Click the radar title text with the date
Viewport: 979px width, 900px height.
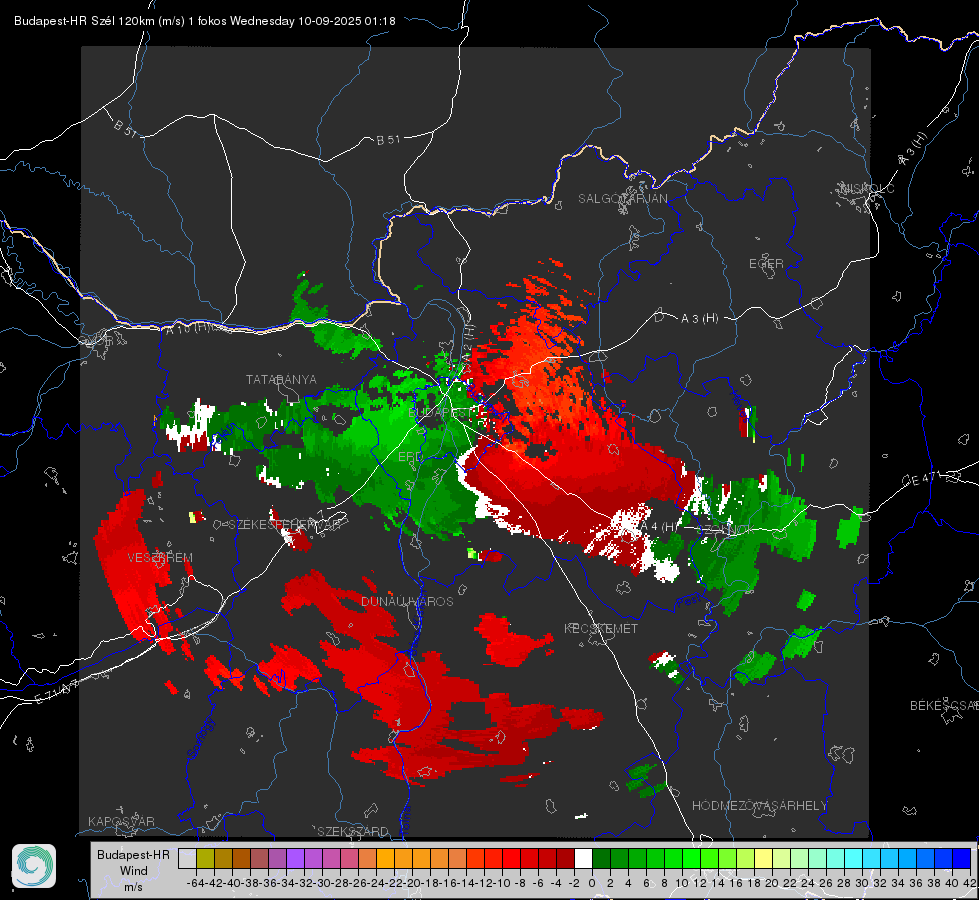point(205,21)
